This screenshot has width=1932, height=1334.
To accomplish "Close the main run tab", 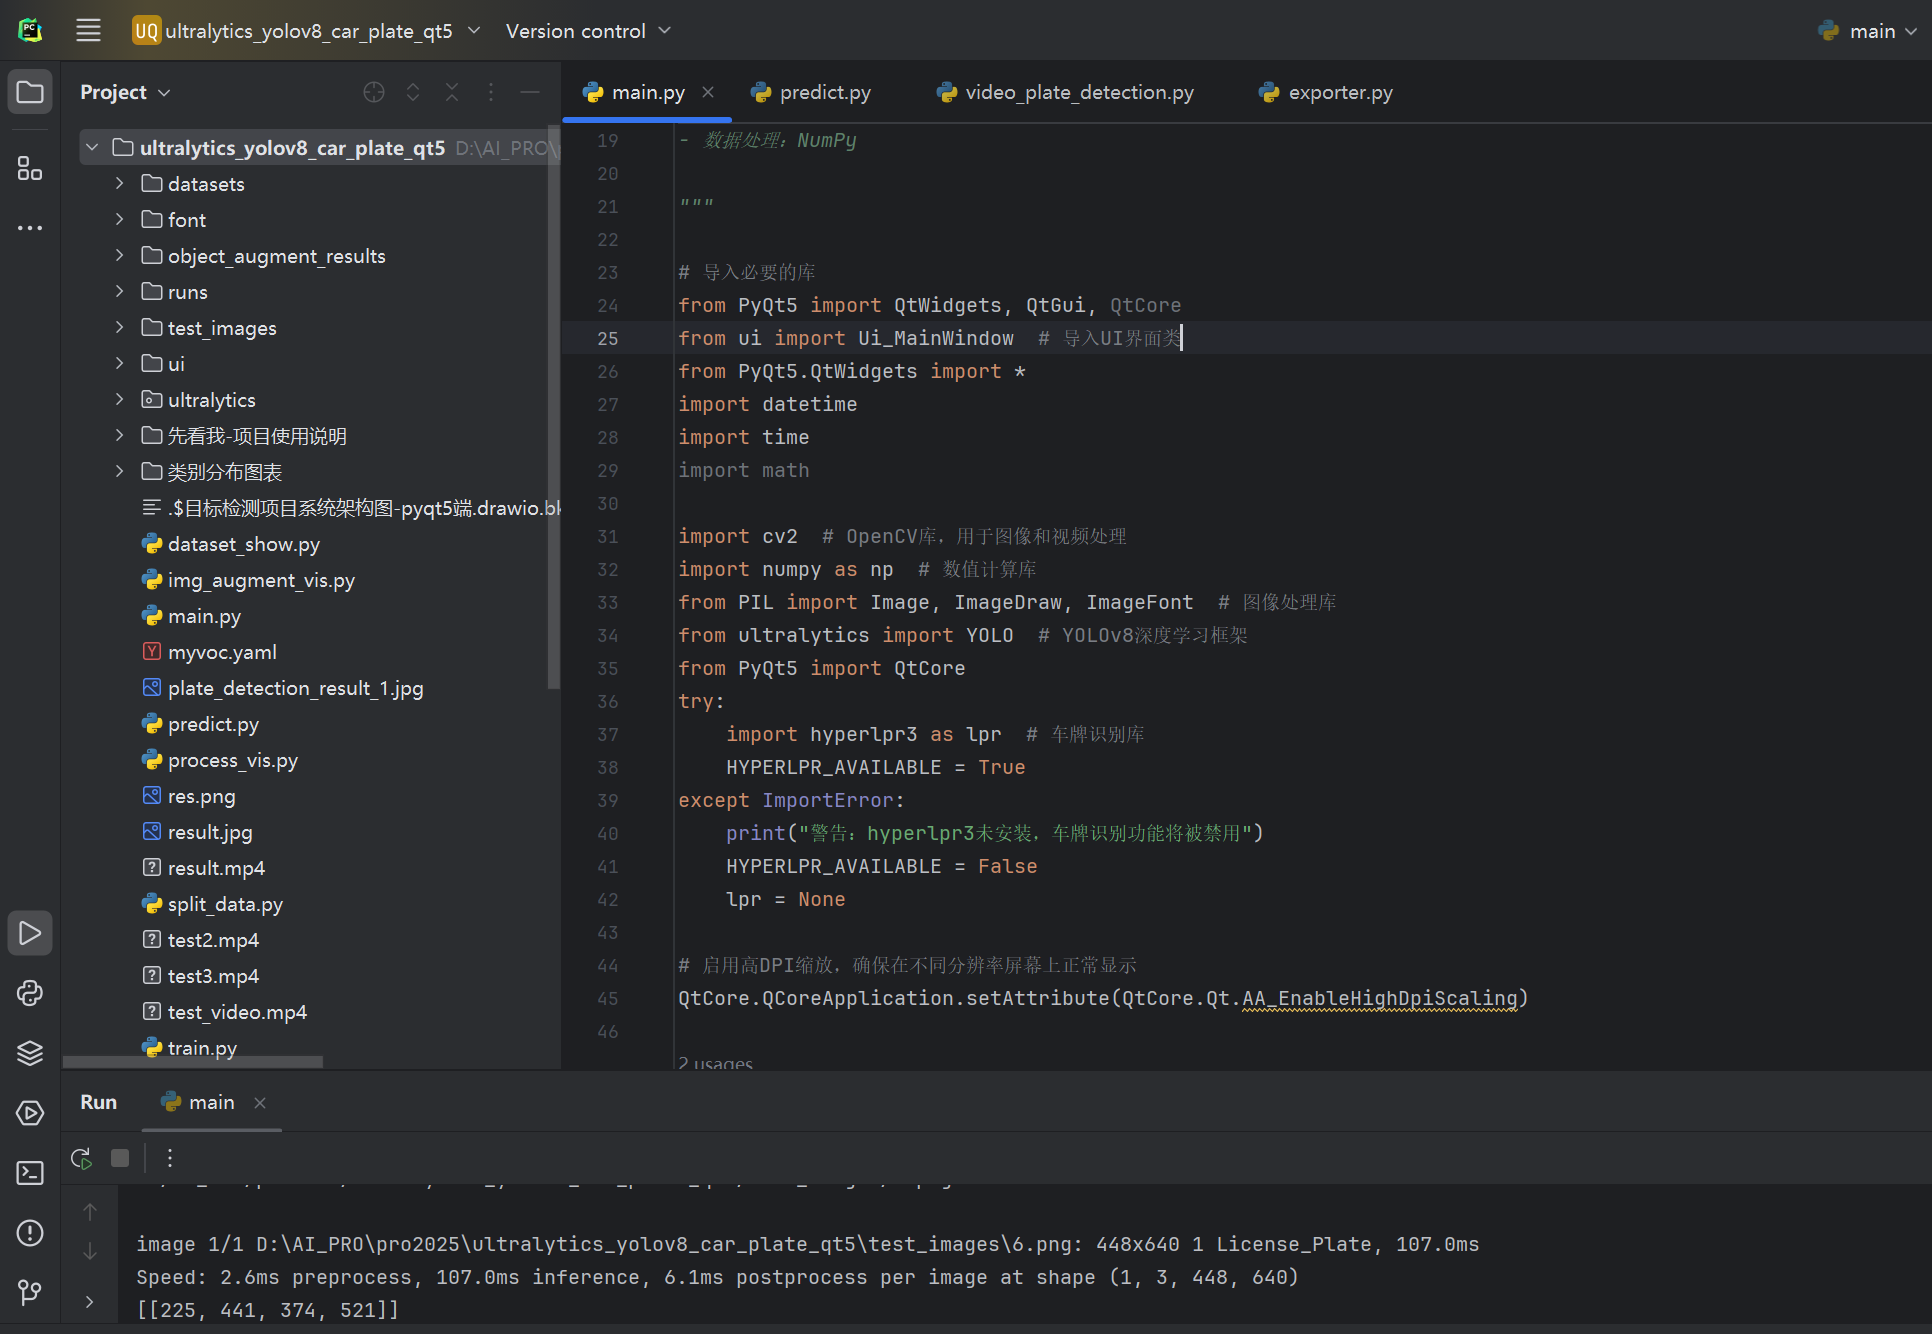I will click(260, 1102).
